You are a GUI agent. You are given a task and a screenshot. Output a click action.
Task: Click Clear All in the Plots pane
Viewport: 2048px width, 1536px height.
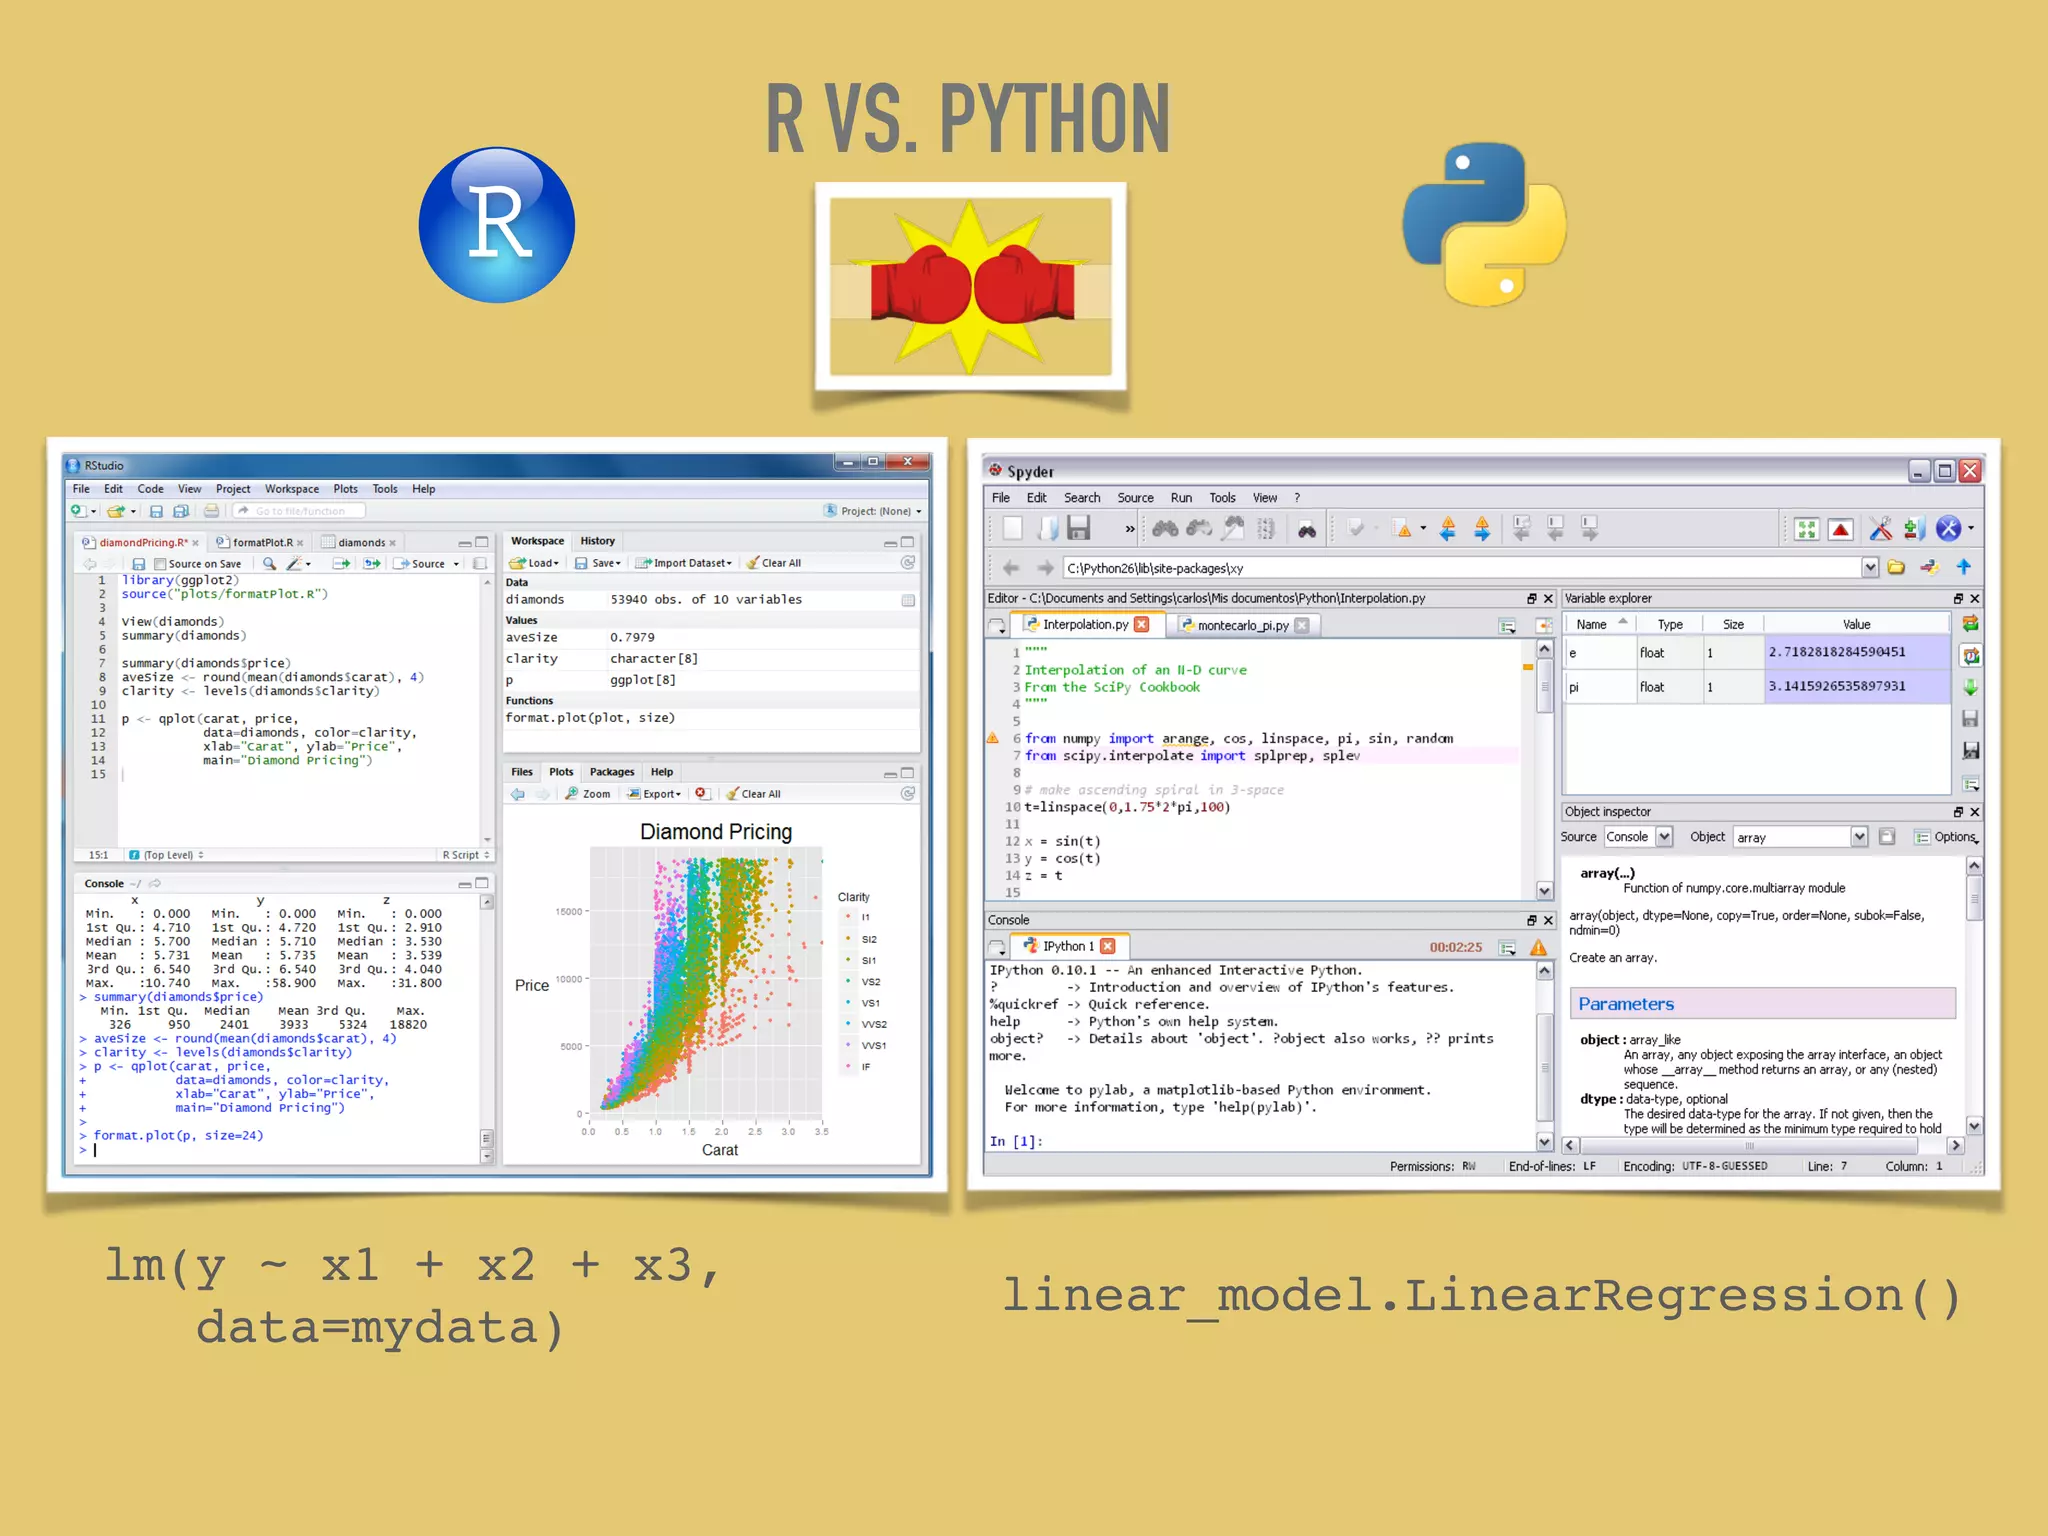point(754,794)
